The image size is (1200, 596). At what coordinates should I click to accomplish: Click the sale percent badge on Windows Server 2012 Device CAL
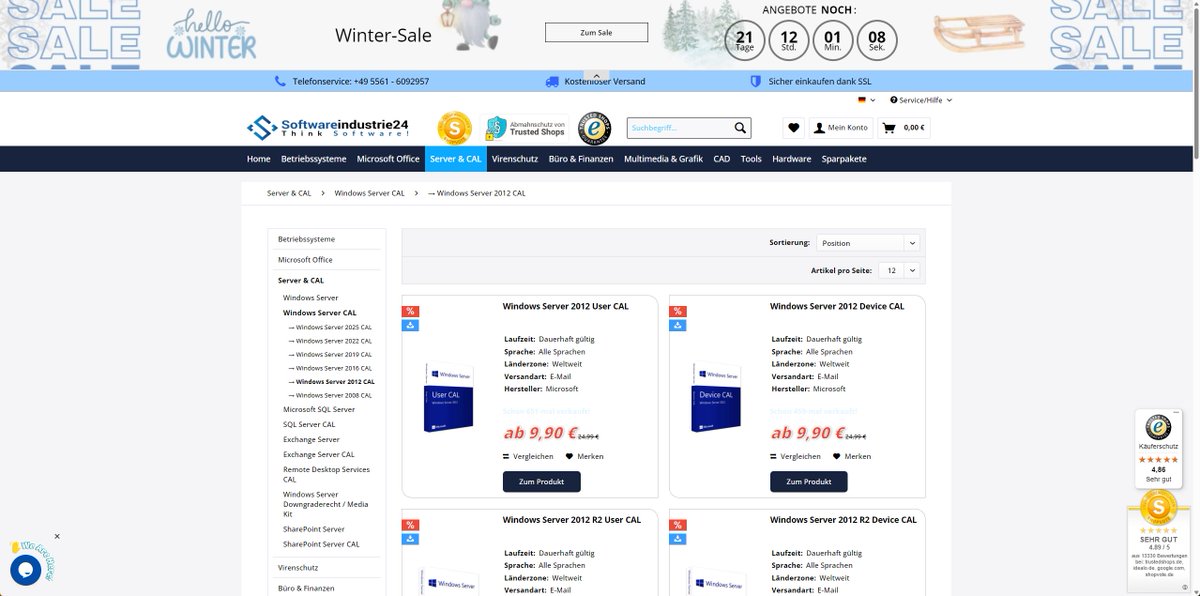tap(678, 311)
